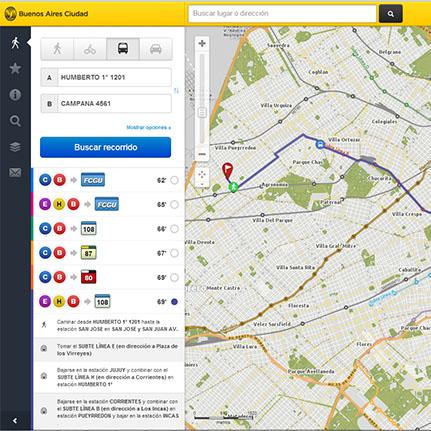Open the map layers icon in sidebar
The image size is (431, 431).
15,147
